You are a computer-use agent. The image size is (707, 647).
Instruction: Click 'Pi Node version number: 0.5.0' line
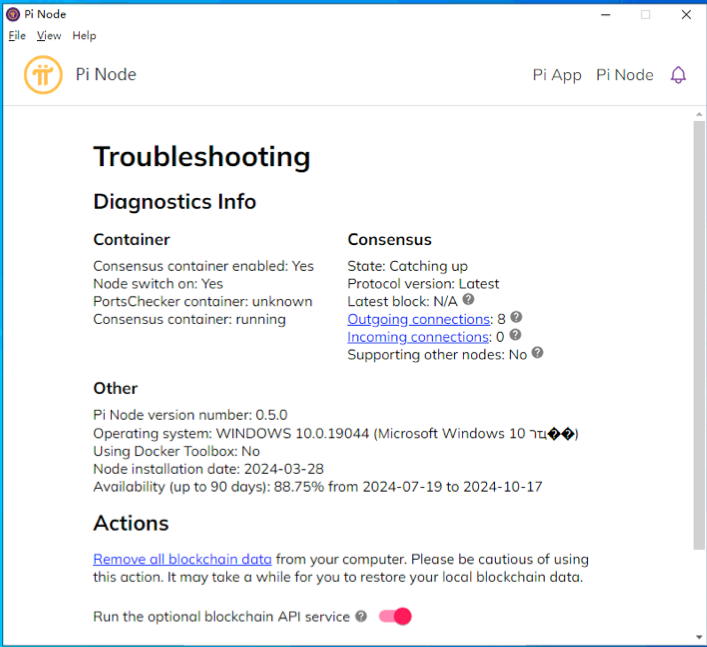coord(190,415)
